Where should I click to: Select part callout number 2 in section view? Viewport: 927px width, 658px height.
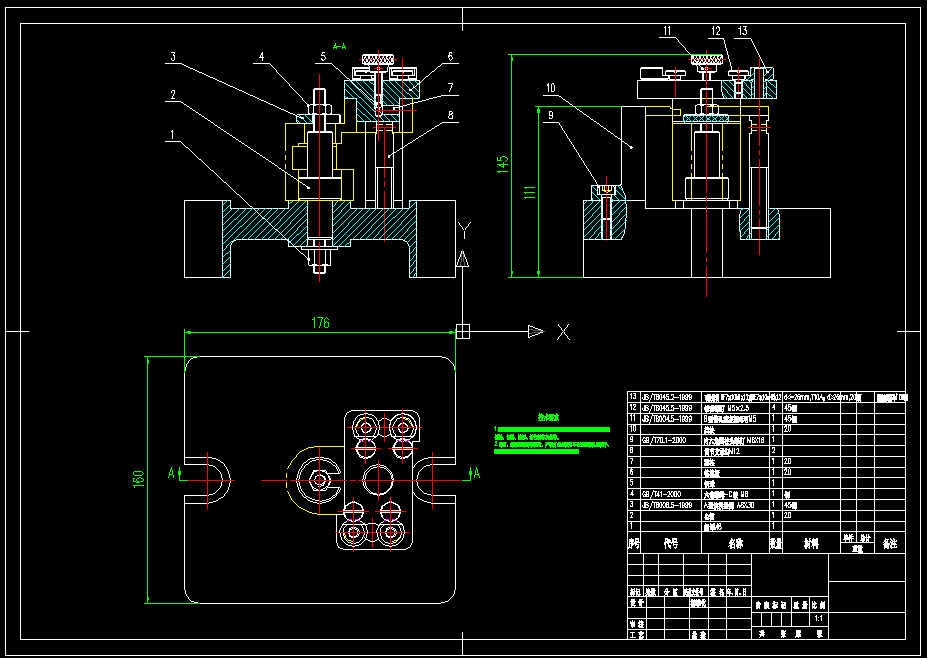(173, 95)
